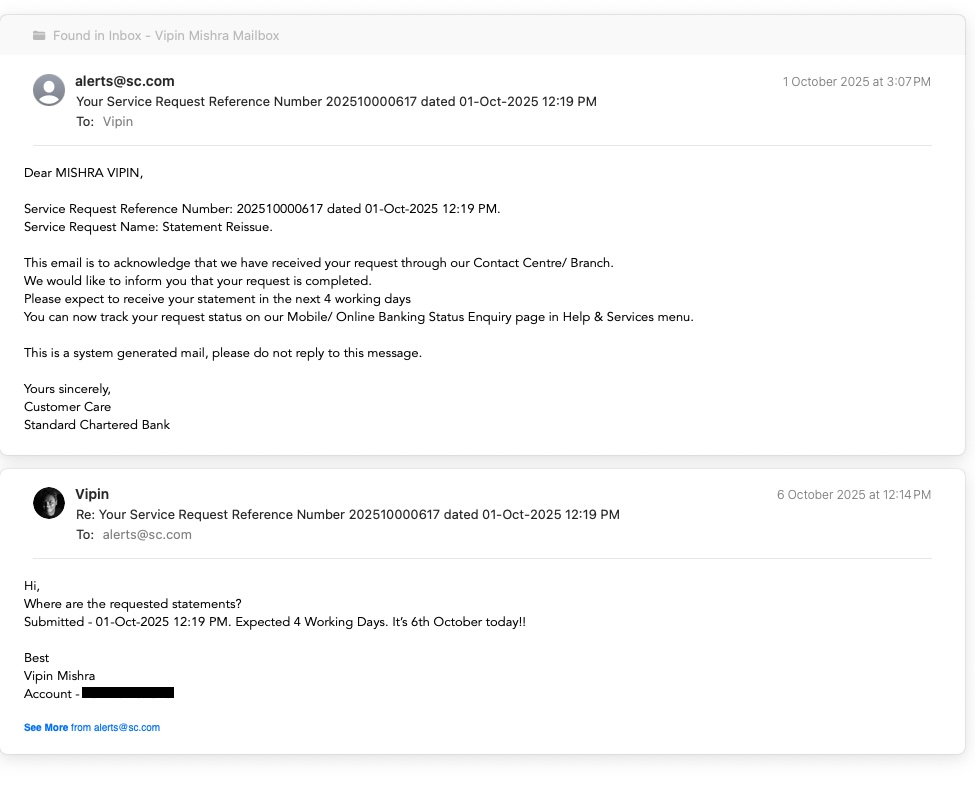This screenshot has height=793, width=975.
Task: Click 'Standard Chartered Bank' signature line
Action: pos(96,425)
